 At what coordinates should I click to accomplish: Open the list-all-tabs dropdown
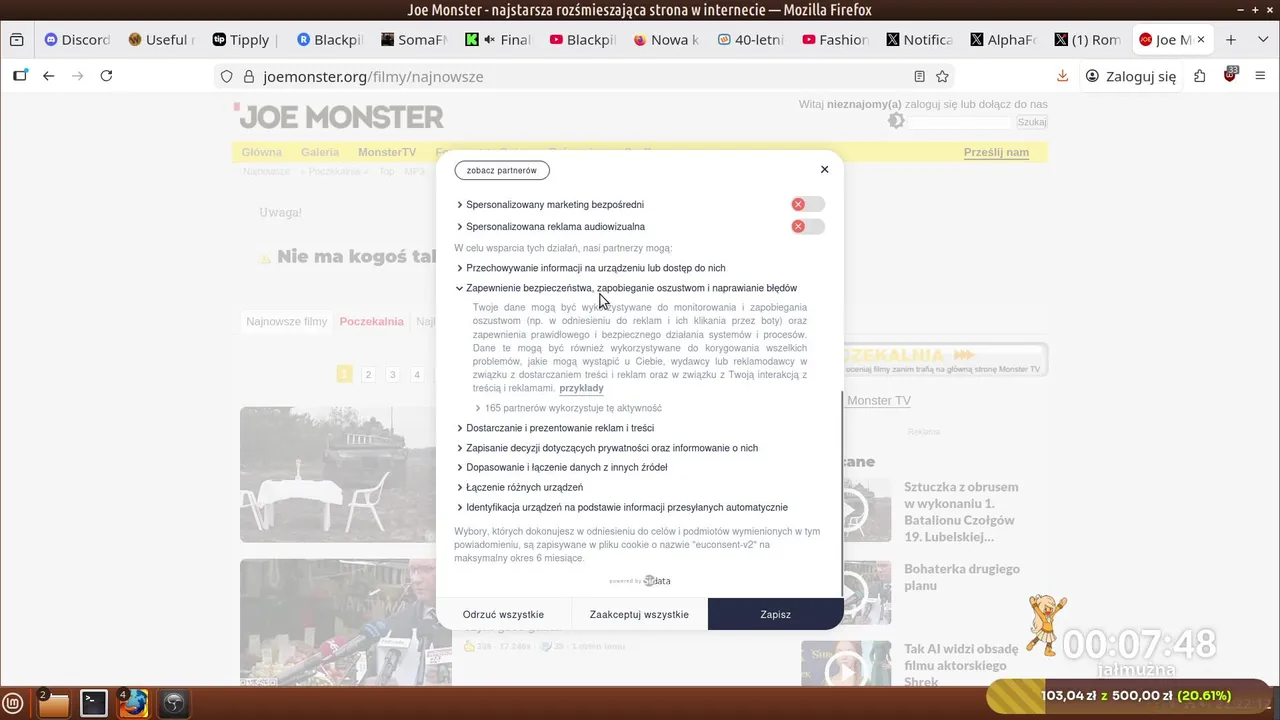click(1261, 40)
